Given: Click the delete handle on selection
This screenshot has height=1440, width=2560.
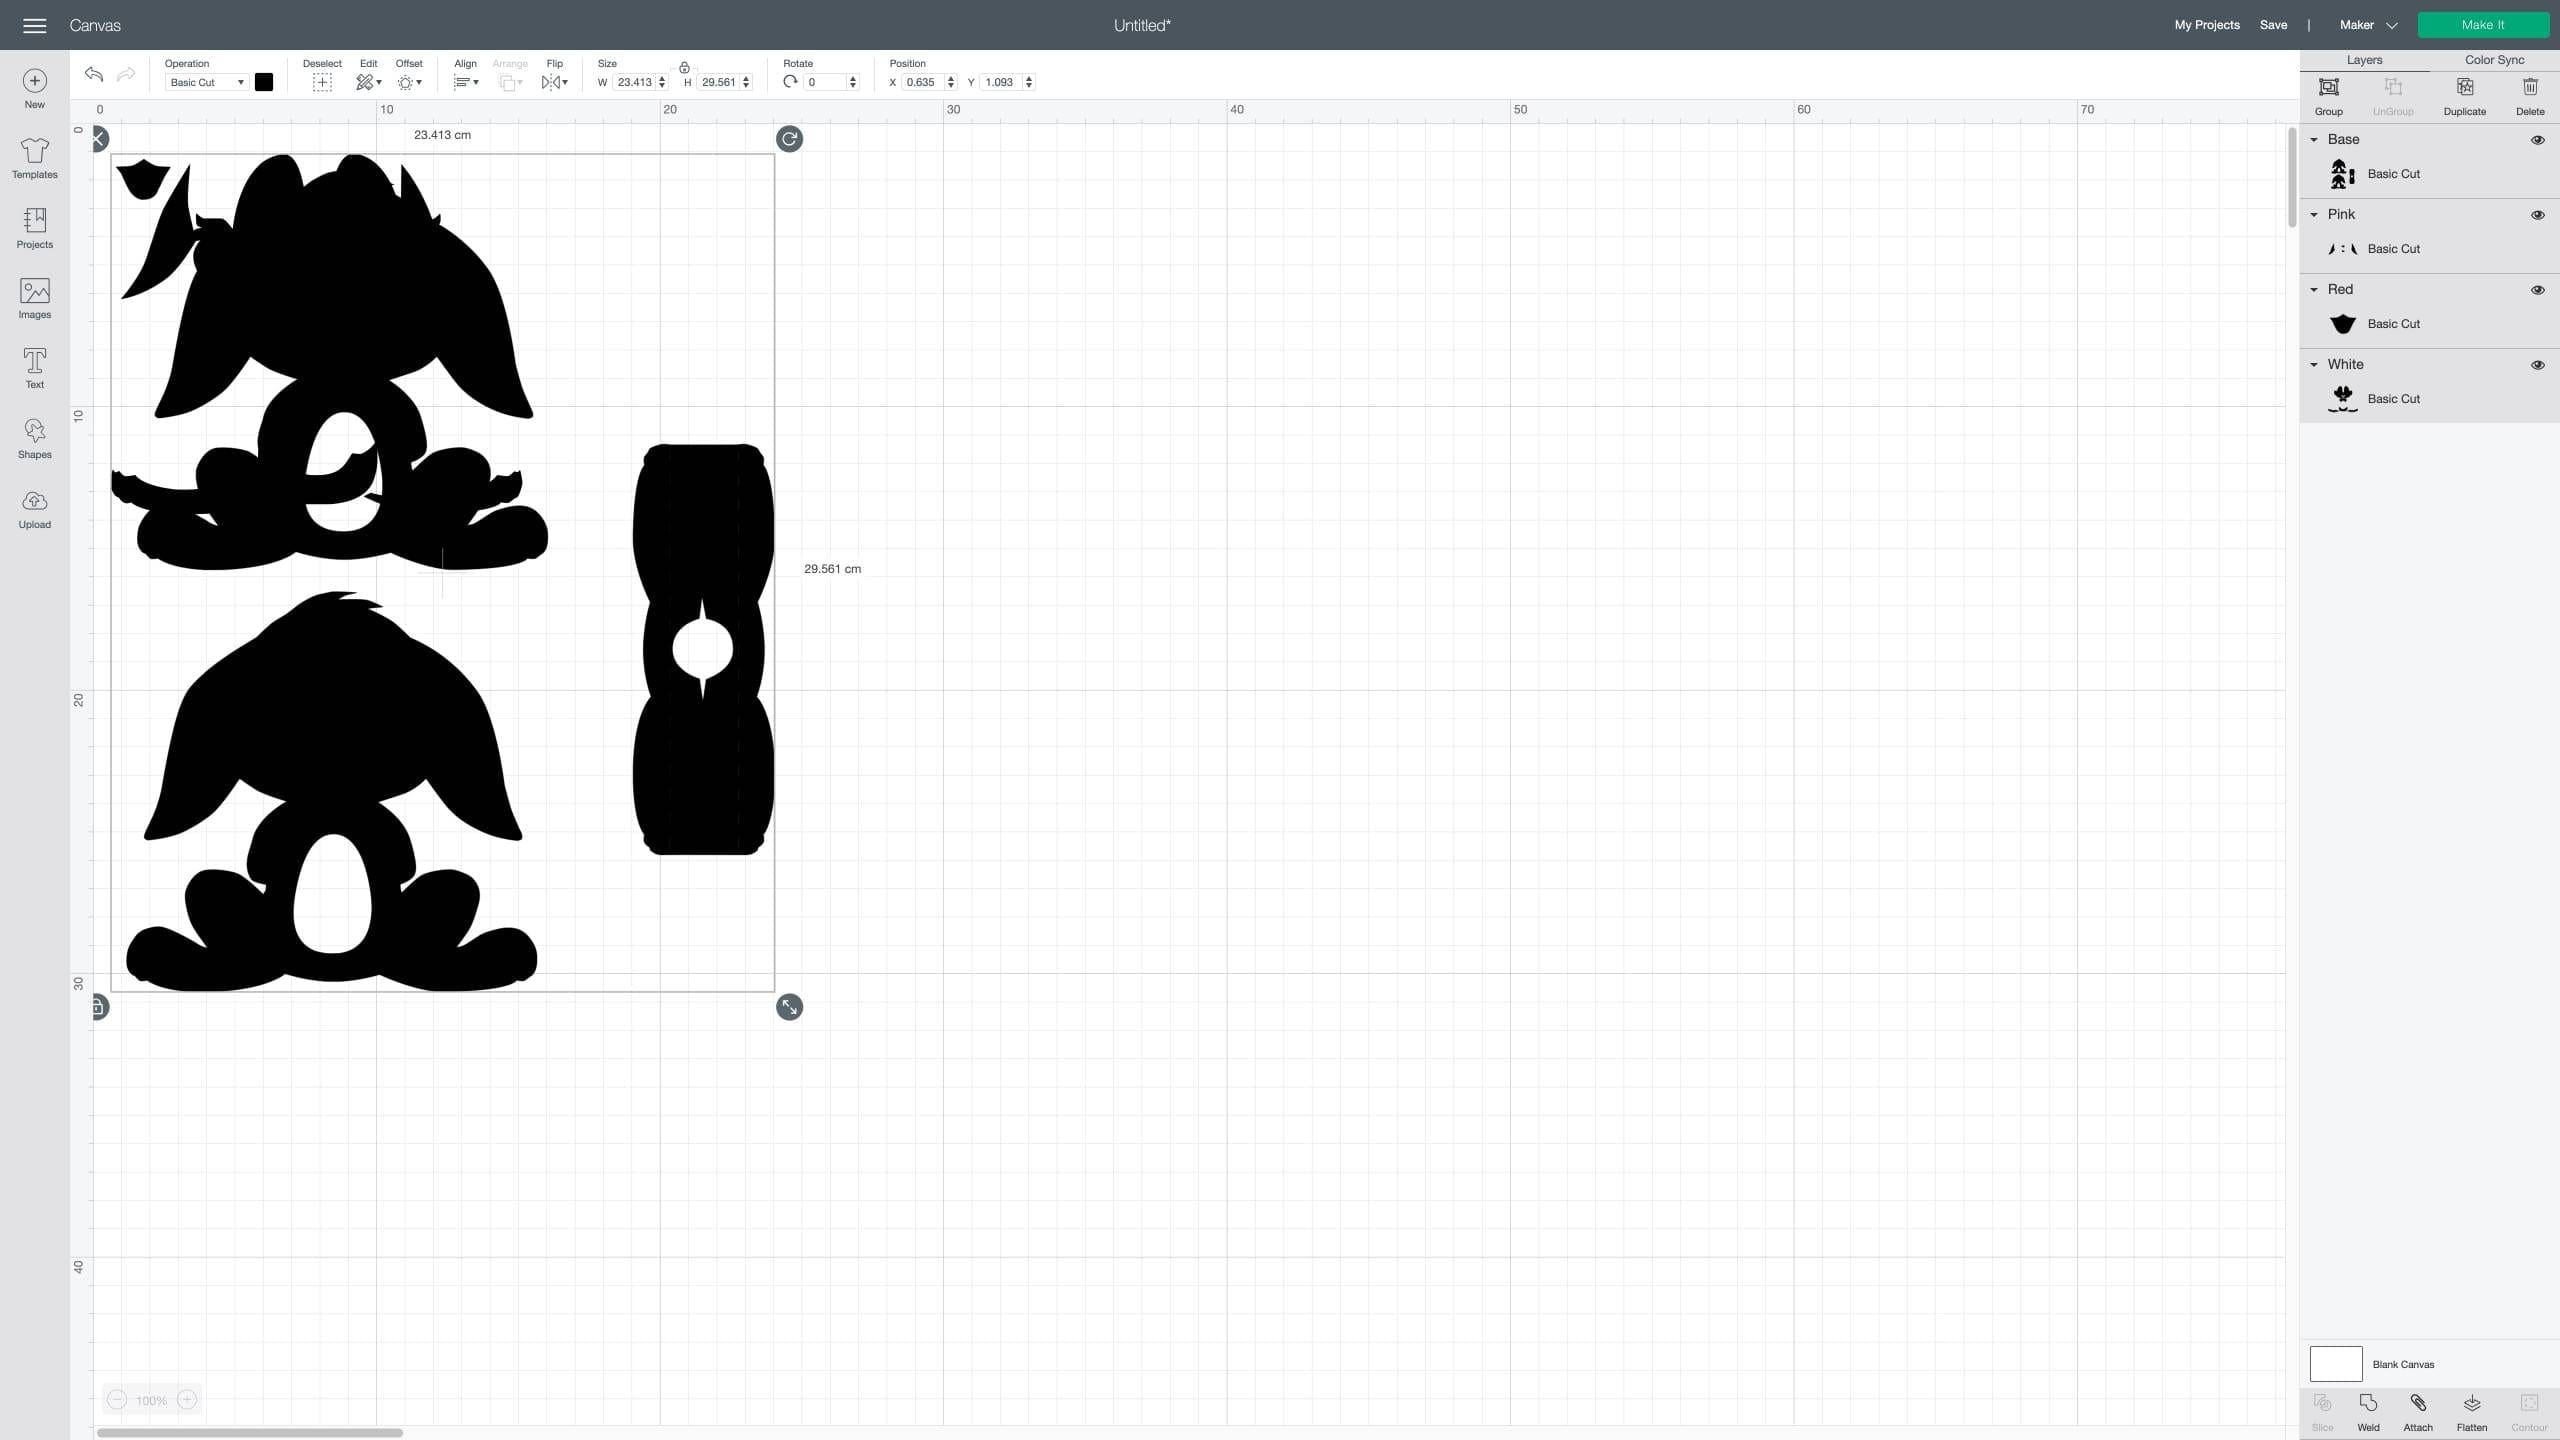Looking at the screenshot, I should 99,139.
